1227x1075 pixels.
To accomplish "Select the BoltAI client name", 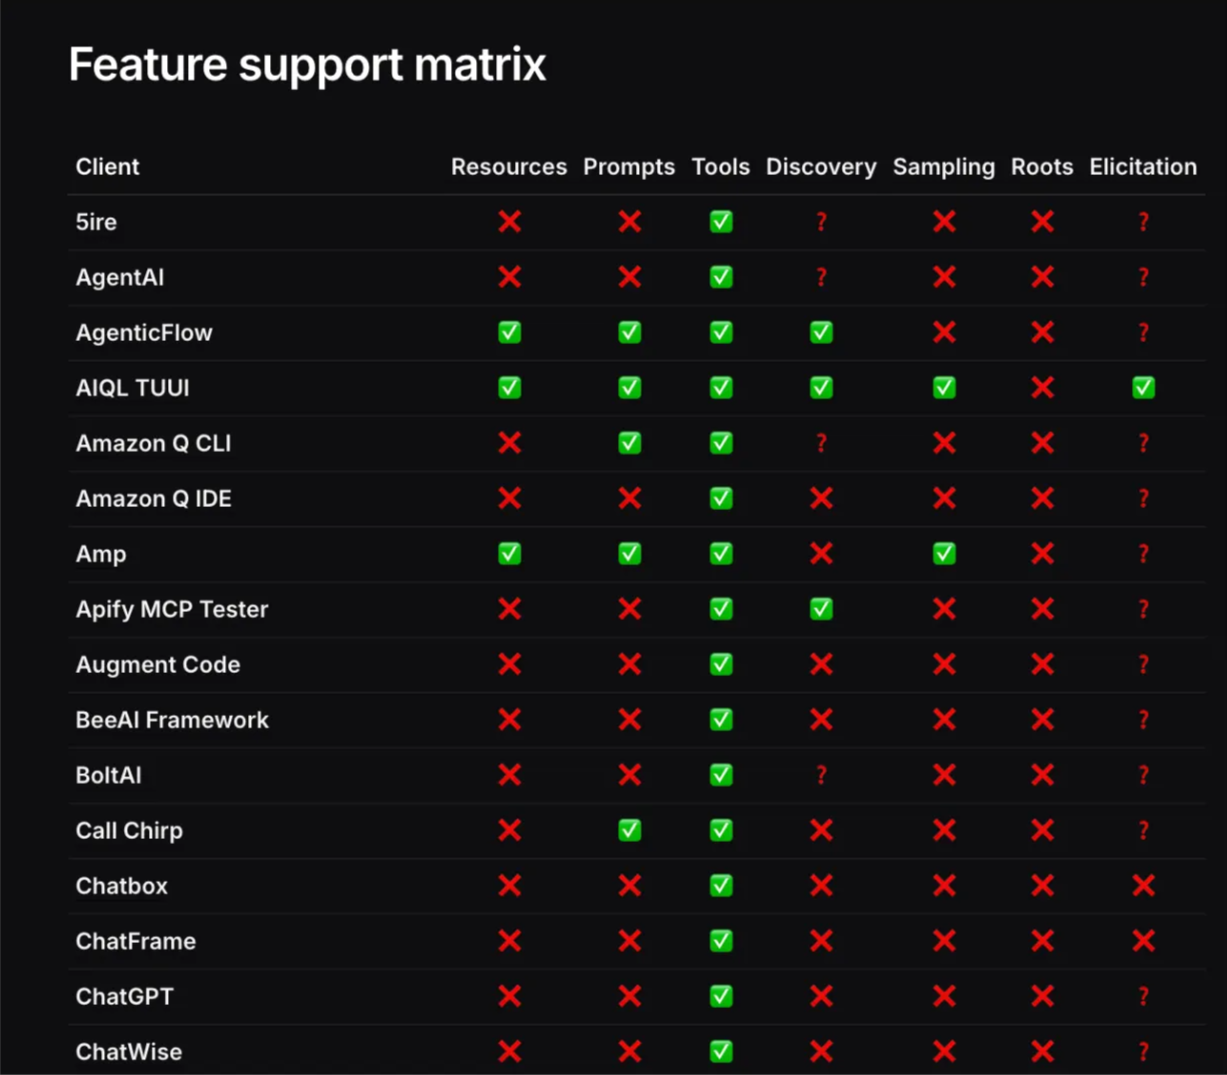I will click(x=108, y=775).
